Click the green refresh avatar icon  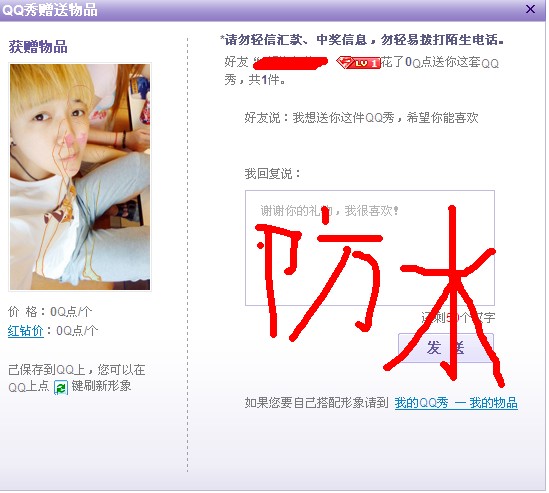coord(61,388)
